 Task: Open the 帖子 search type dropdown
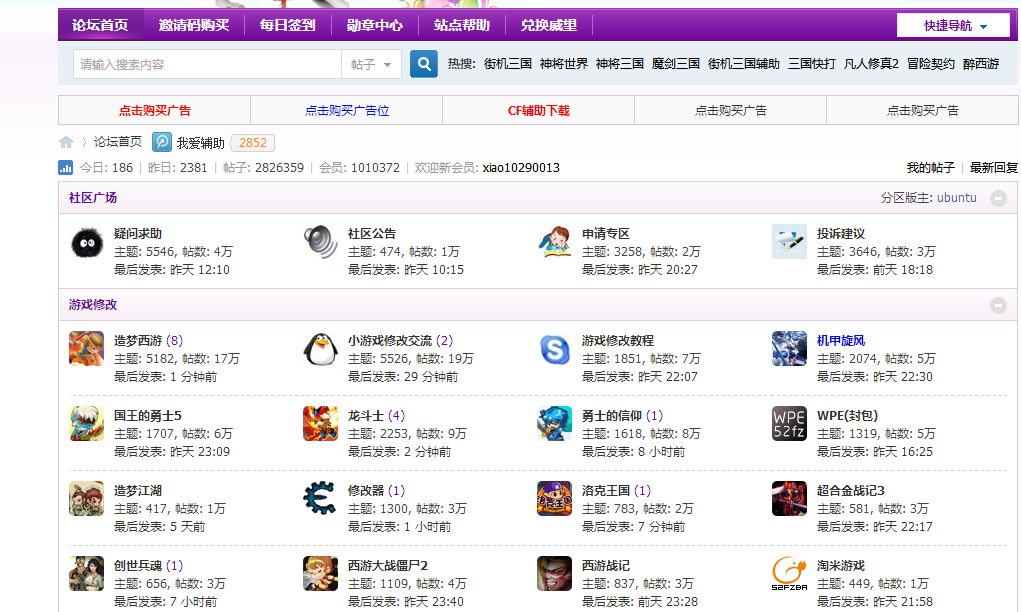click(x=371, y=64)
